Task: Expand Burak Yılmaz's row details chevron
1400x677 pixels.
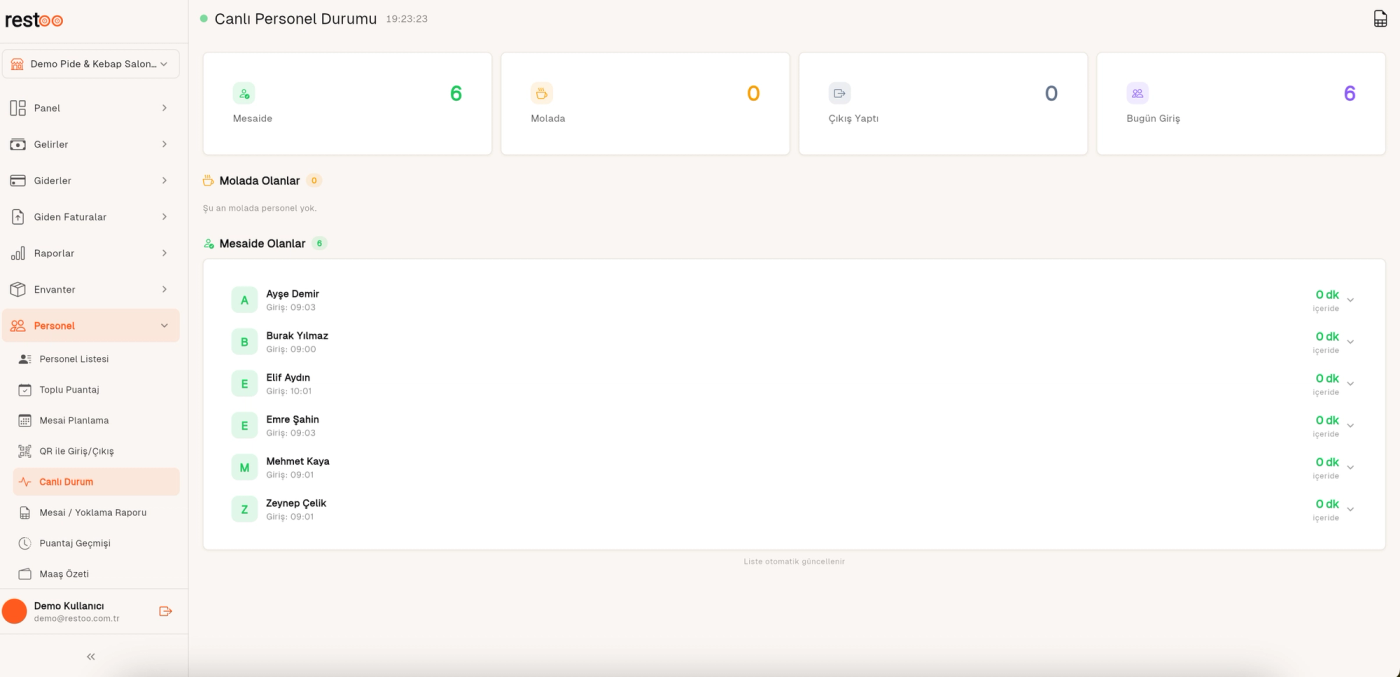Action: (x=1350, y=342)
